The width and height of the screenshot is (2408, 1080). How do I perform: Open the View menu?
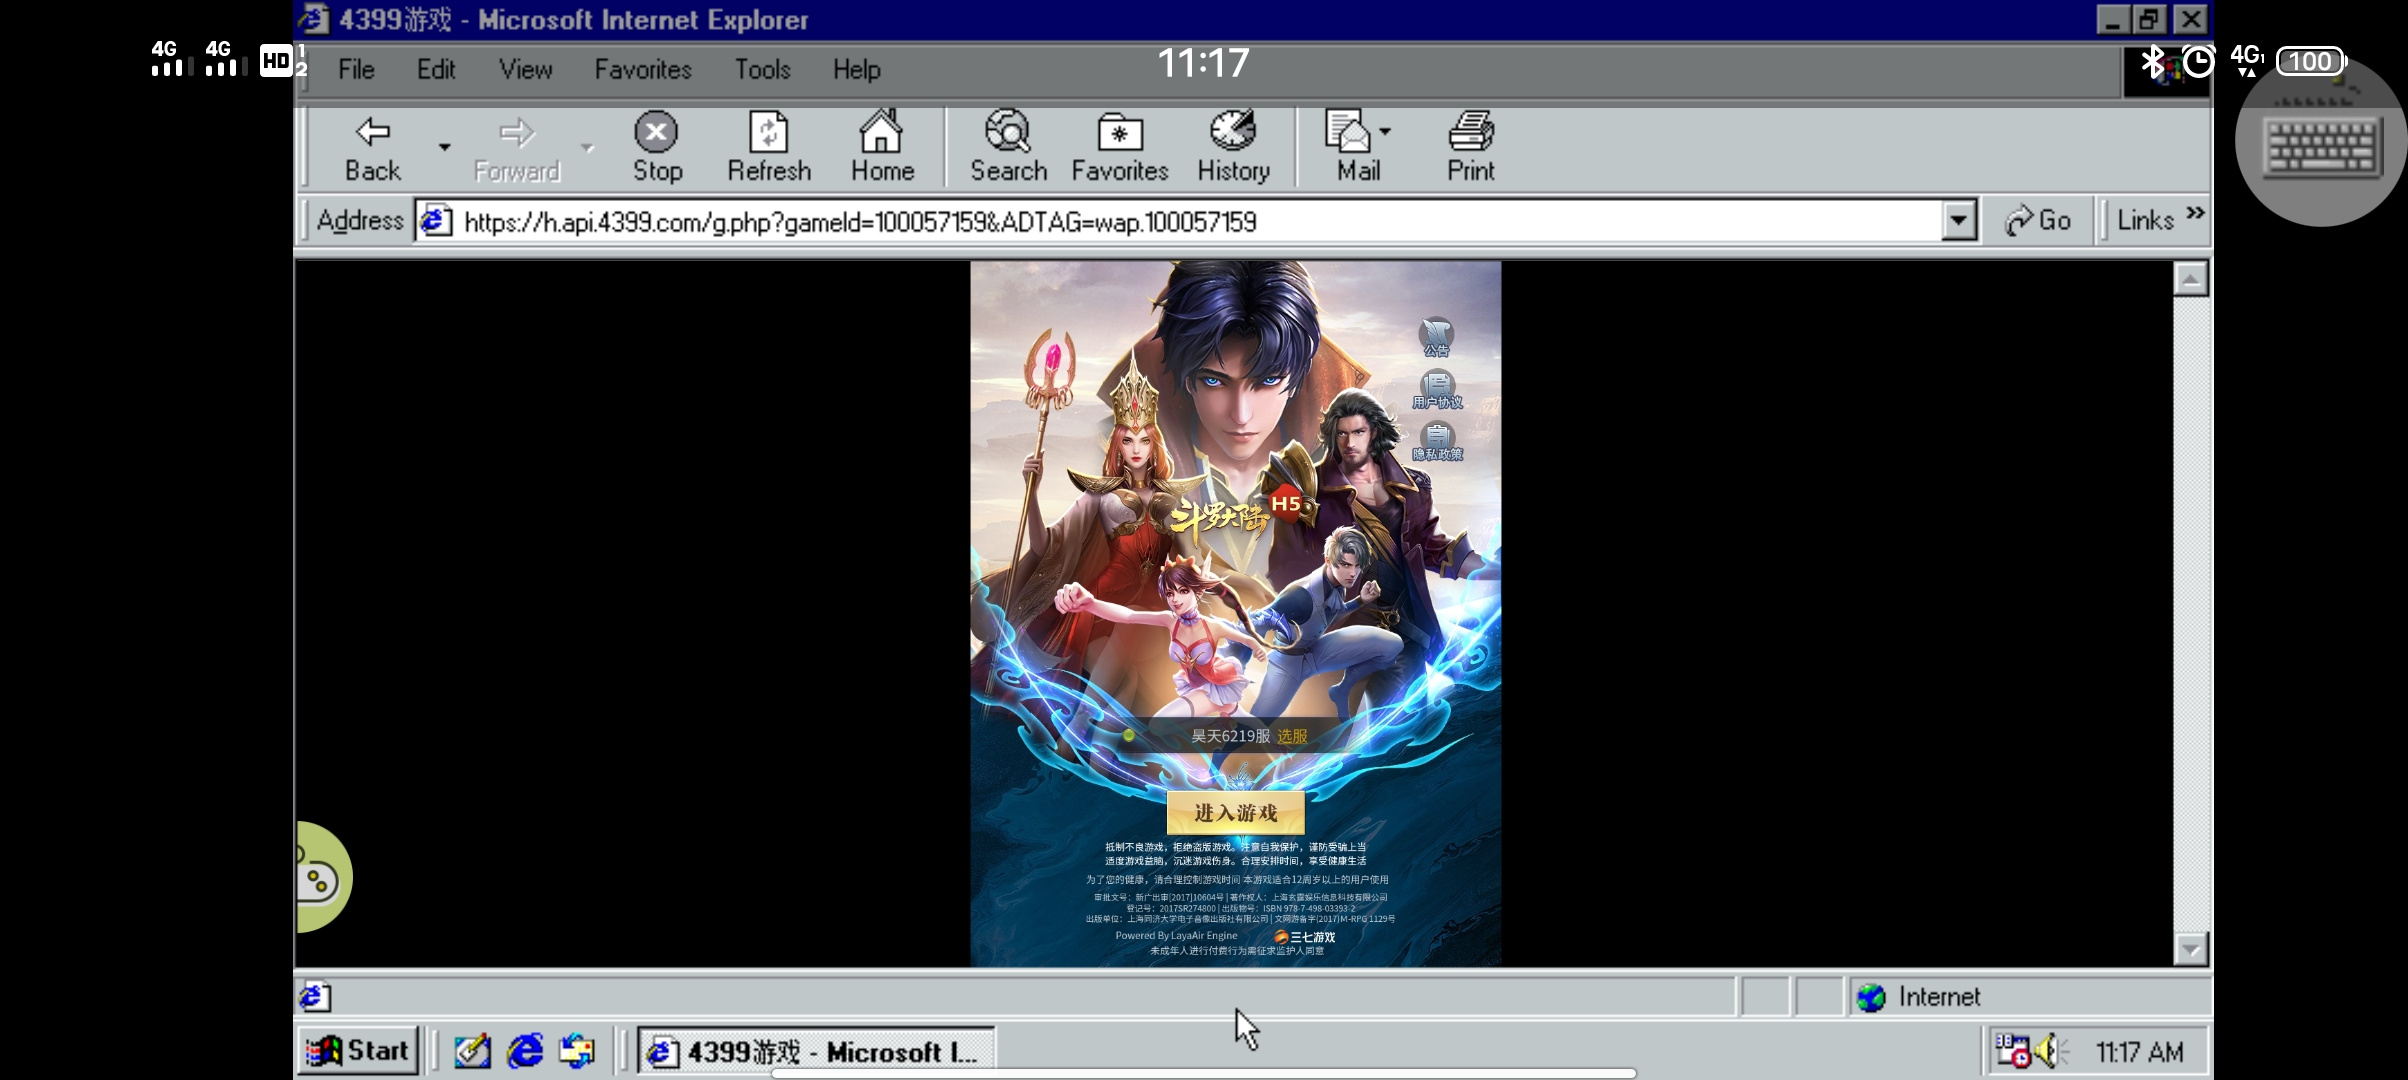coord(526,69)
